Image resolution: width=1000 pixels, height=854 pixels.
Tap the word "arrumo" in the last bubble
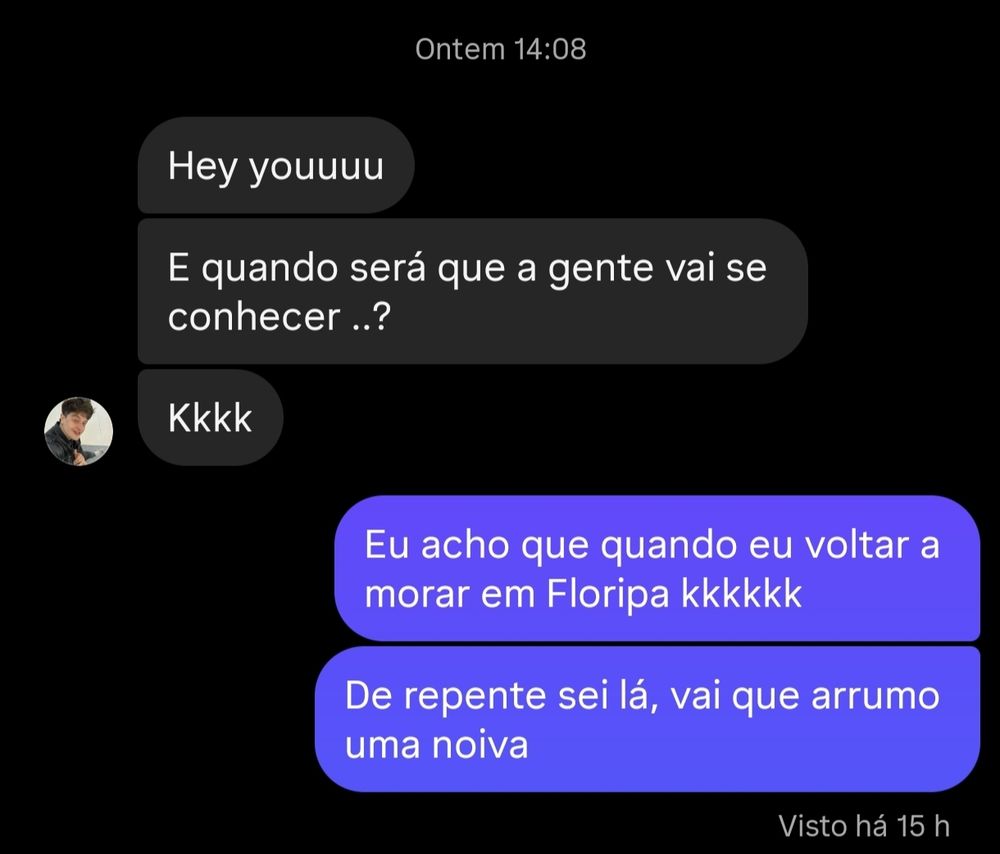pyautogui.click(x=875, y=696)
